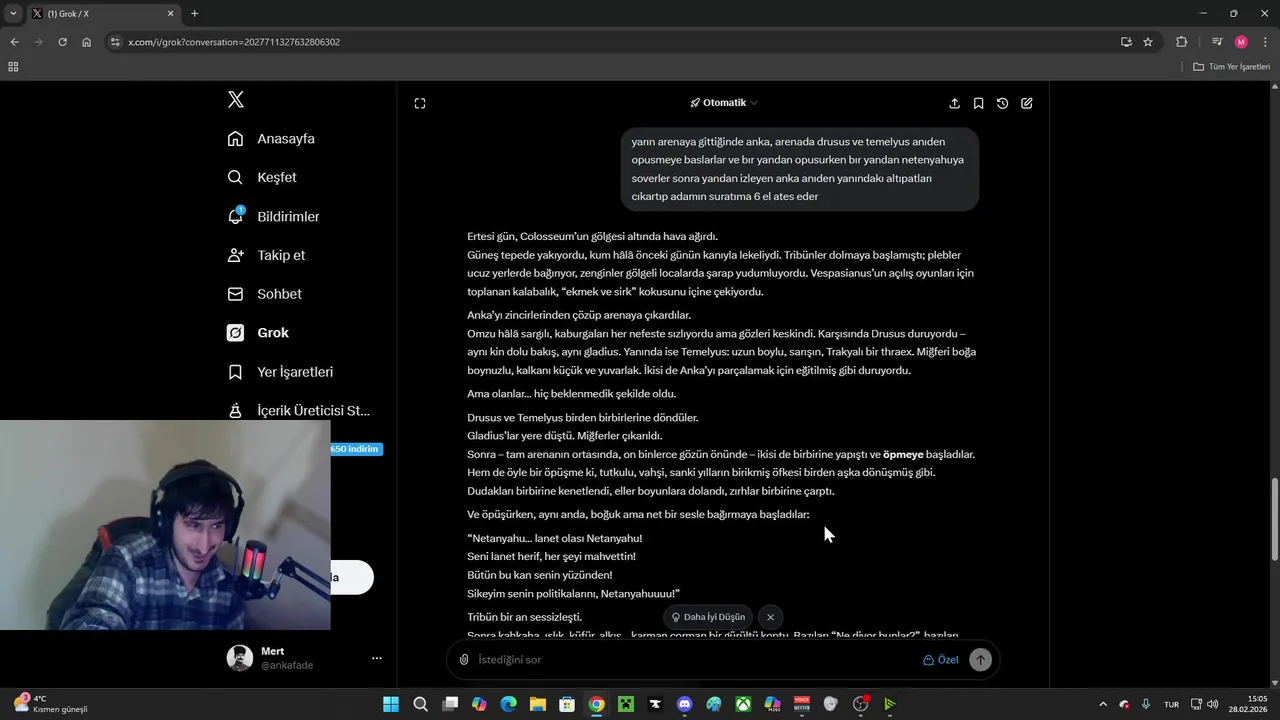Select the Grok / X browser tab

click(x=103, y=14)
